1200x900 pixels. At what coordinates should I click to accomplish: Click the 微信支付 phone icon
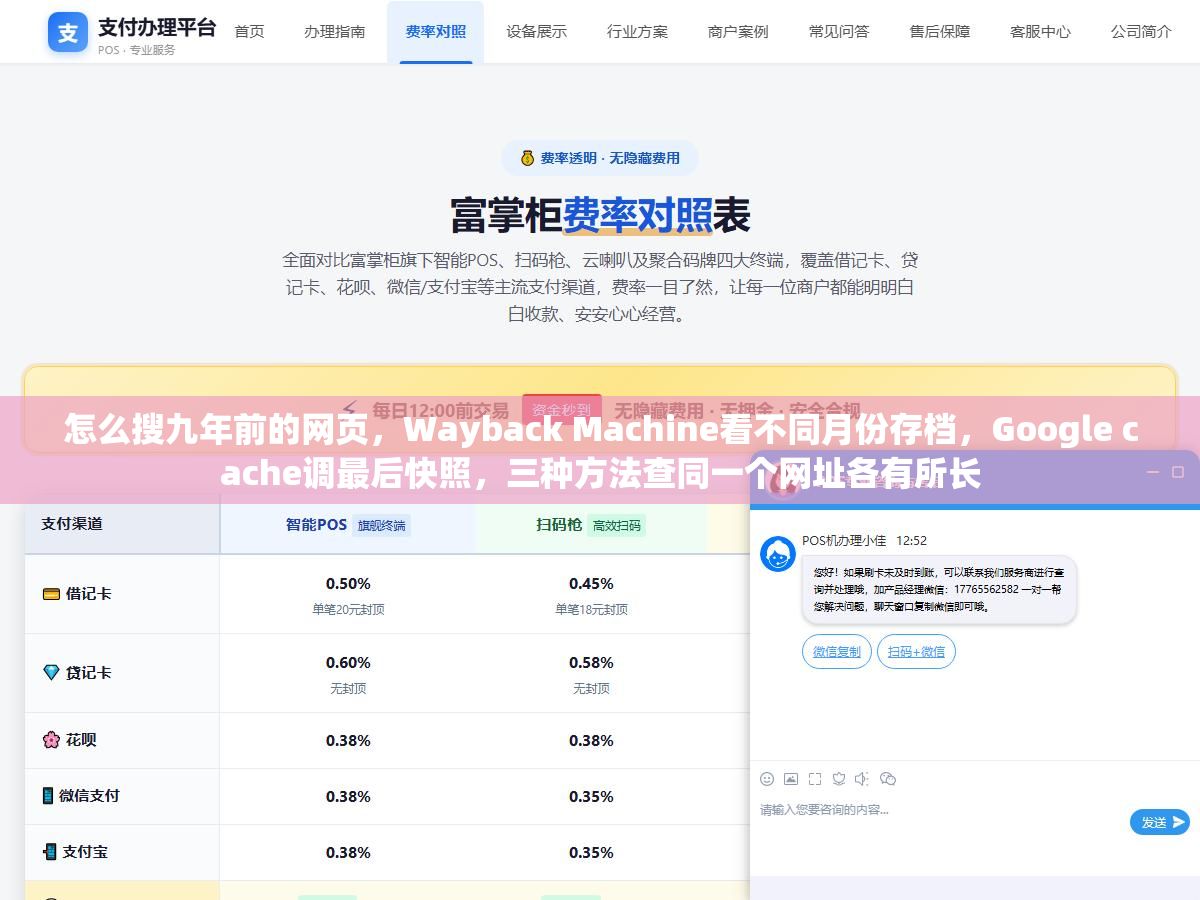tap(48, 796)
